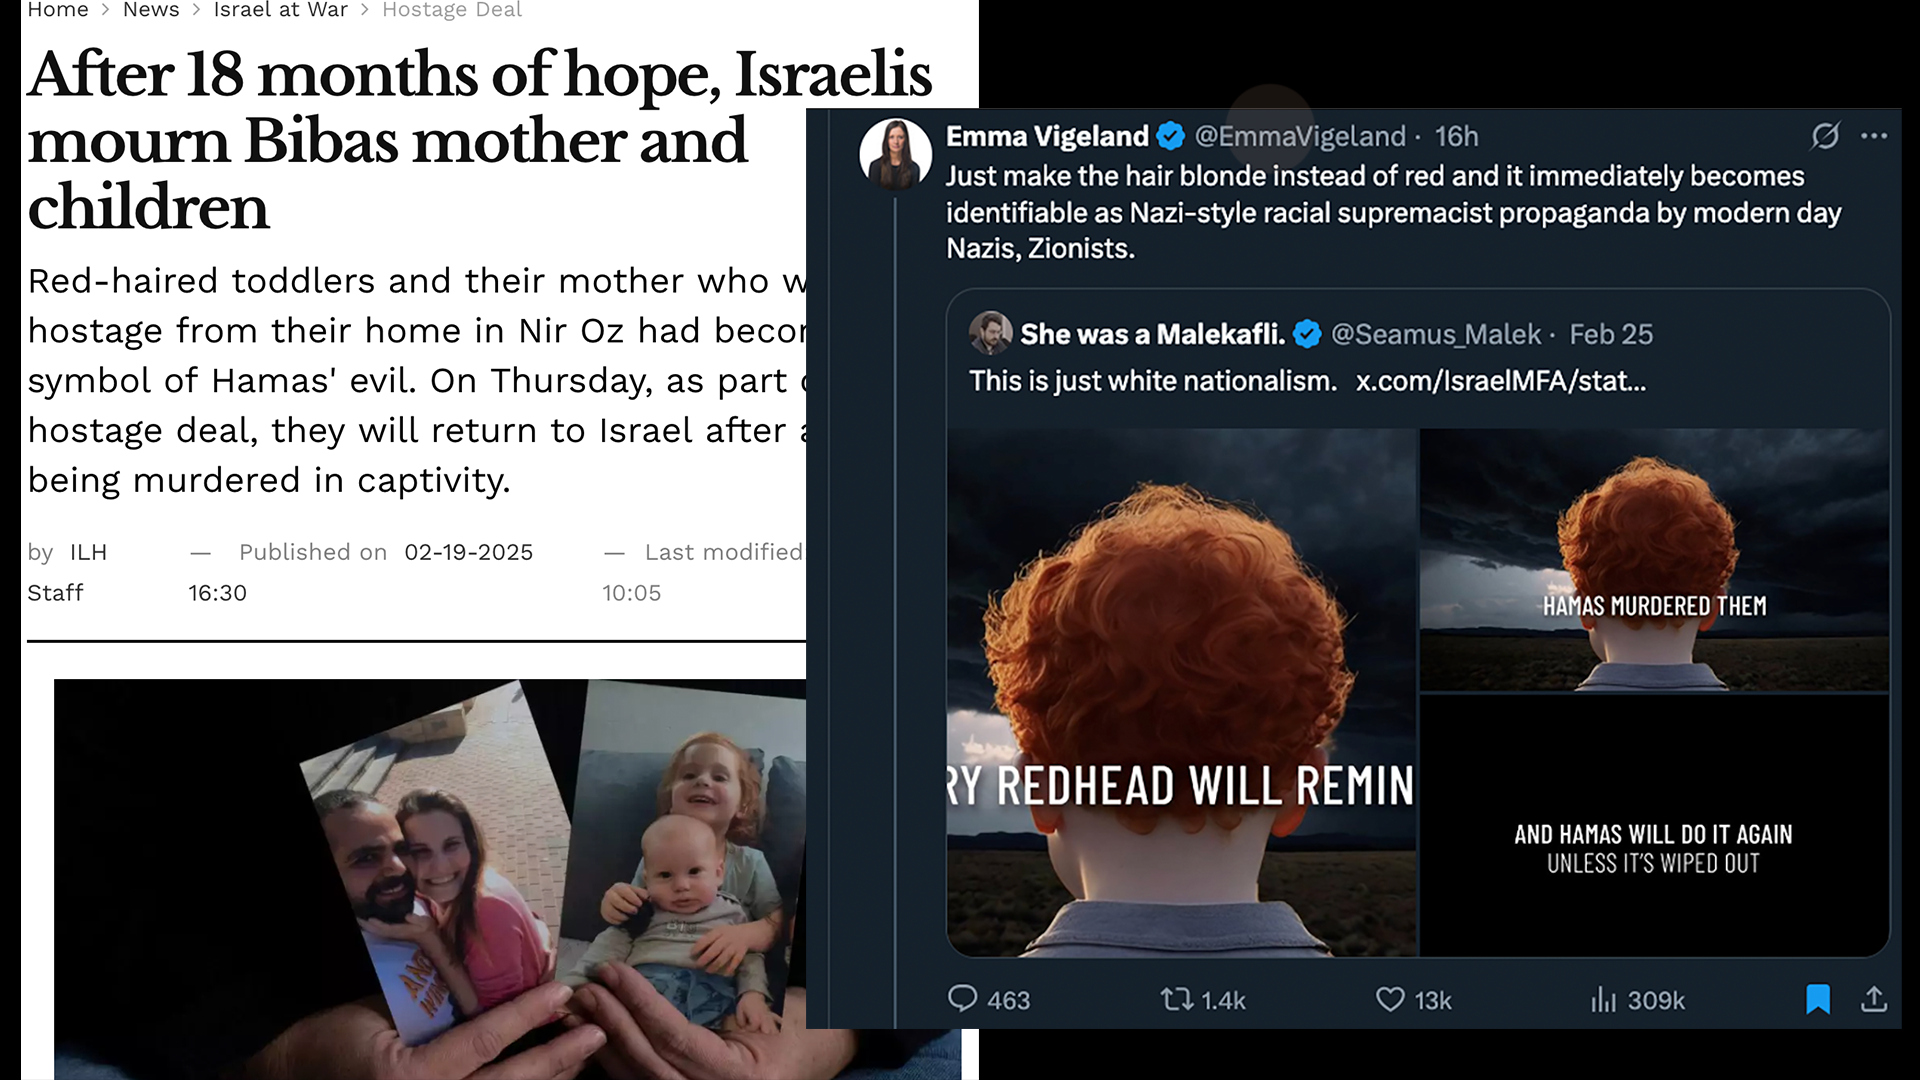
Task: Like the tweet via the heart icon
Action: [1390, 998]
